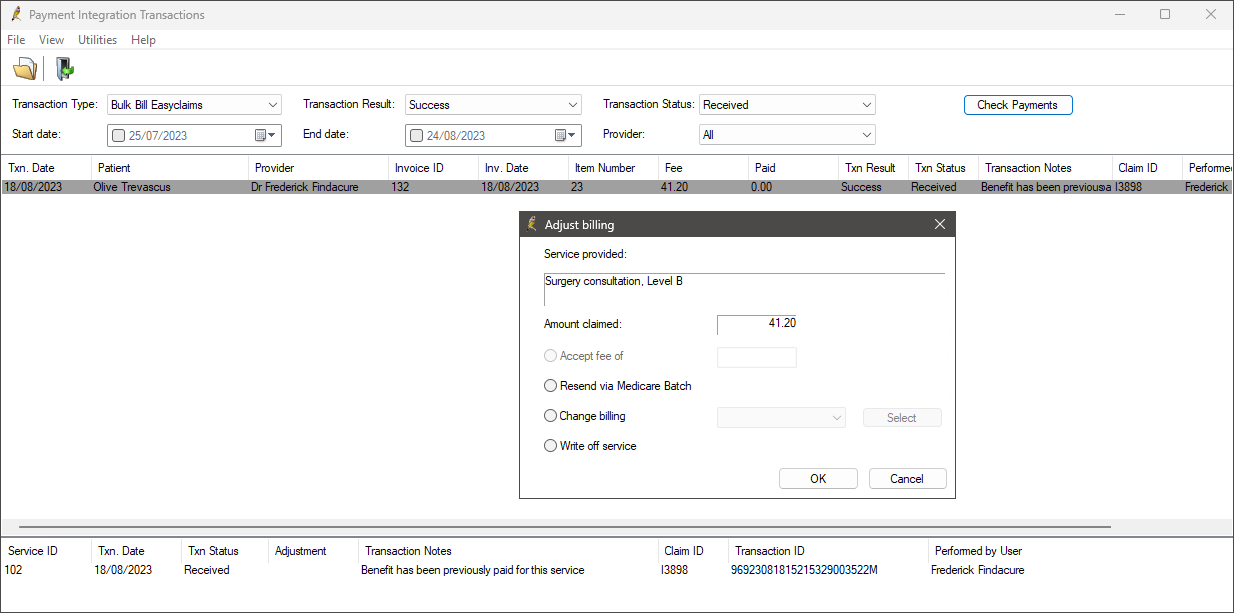
Task: Click upper Transaction Notes column header
Action: [1045, 168]
